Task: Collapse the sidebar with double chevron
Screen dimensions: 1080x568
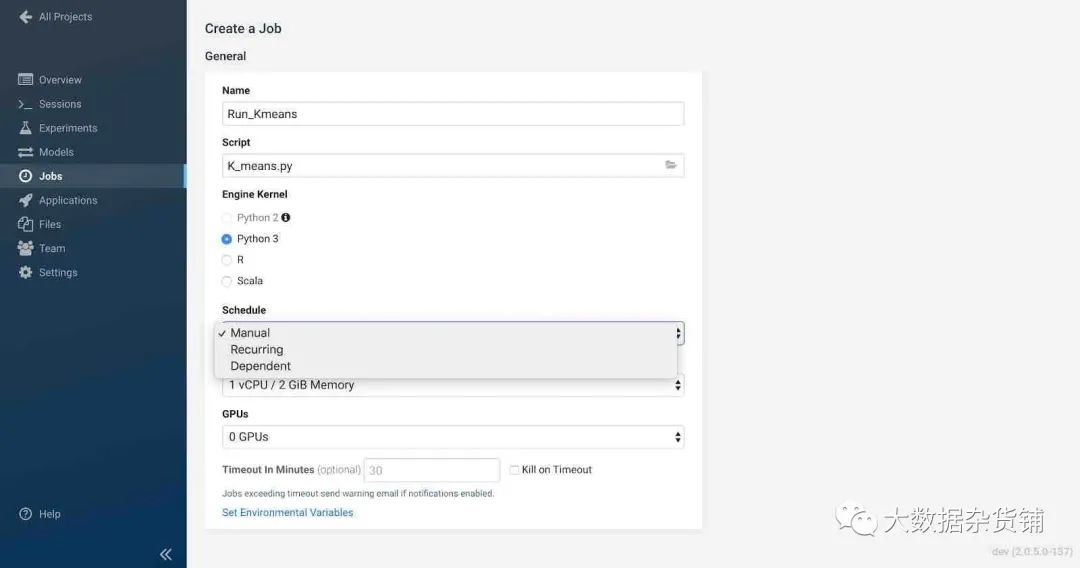Action: point(166,554)
